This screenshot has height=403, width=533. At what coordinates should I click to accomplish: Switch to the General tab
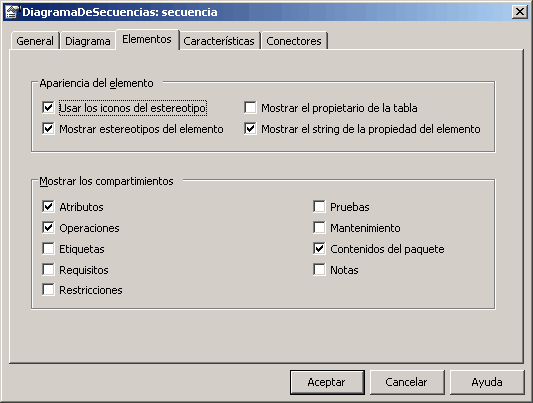(x=35, y=41)
